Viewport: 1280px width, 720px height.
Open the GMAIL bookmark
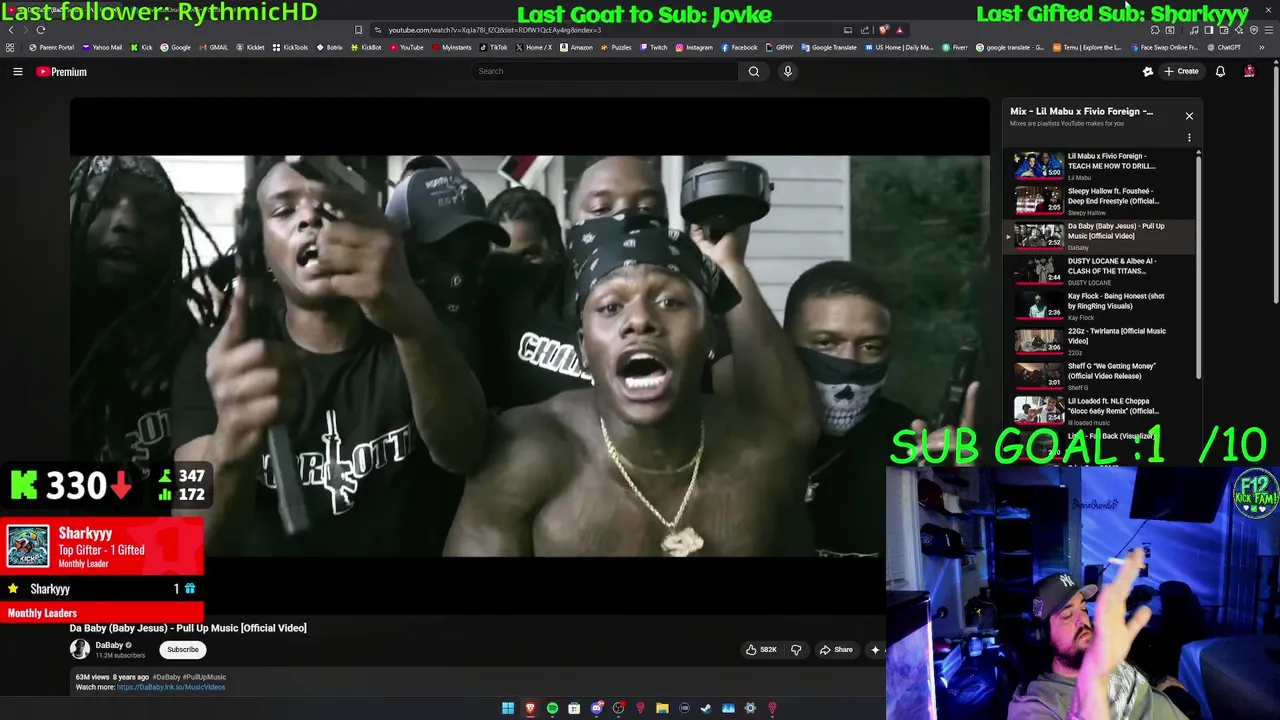pos(214,48)
